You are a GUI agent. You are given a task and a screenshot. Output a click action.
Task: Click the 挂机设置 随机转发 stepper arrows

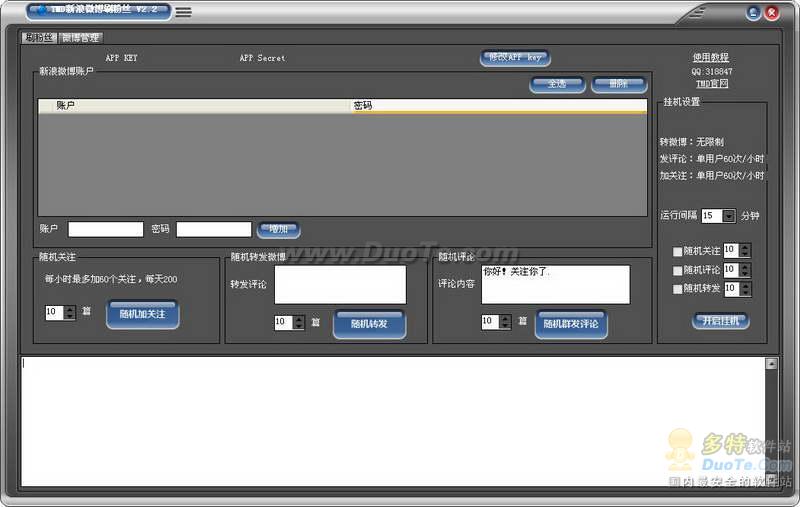point(745,289)
